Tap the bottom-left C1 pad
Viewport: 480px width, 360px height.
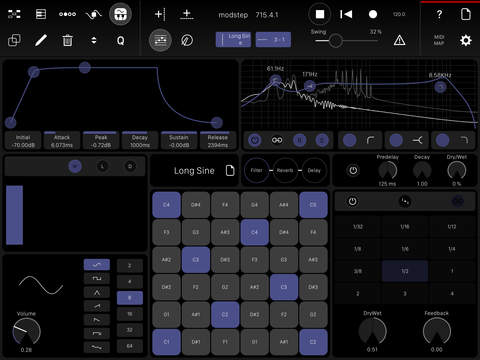click(166, 342)
